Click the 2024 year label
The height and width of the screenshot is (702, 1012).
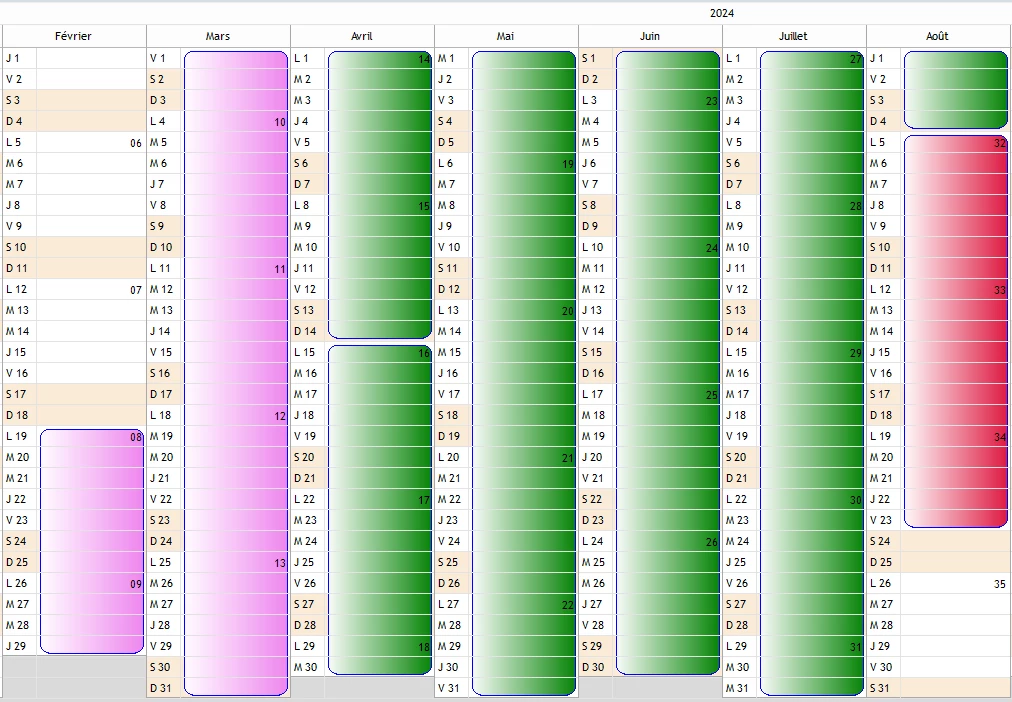tap(722, 13)
